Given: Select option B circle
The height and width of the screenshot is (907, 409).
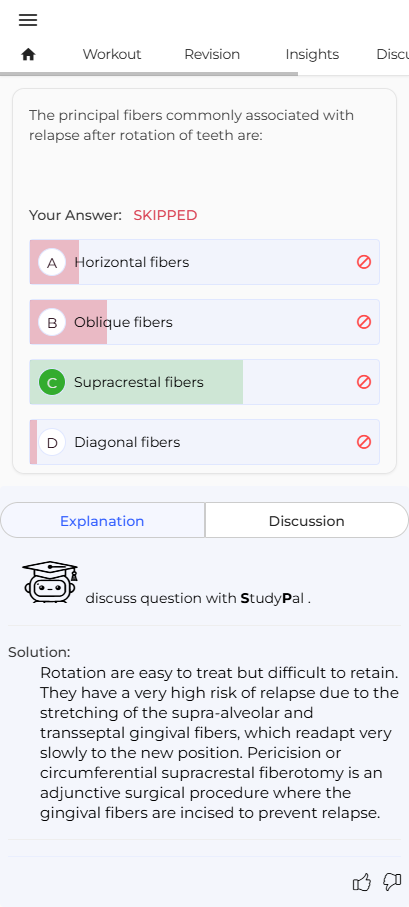Looking at the screenshot, I should [x=52, y=322].
